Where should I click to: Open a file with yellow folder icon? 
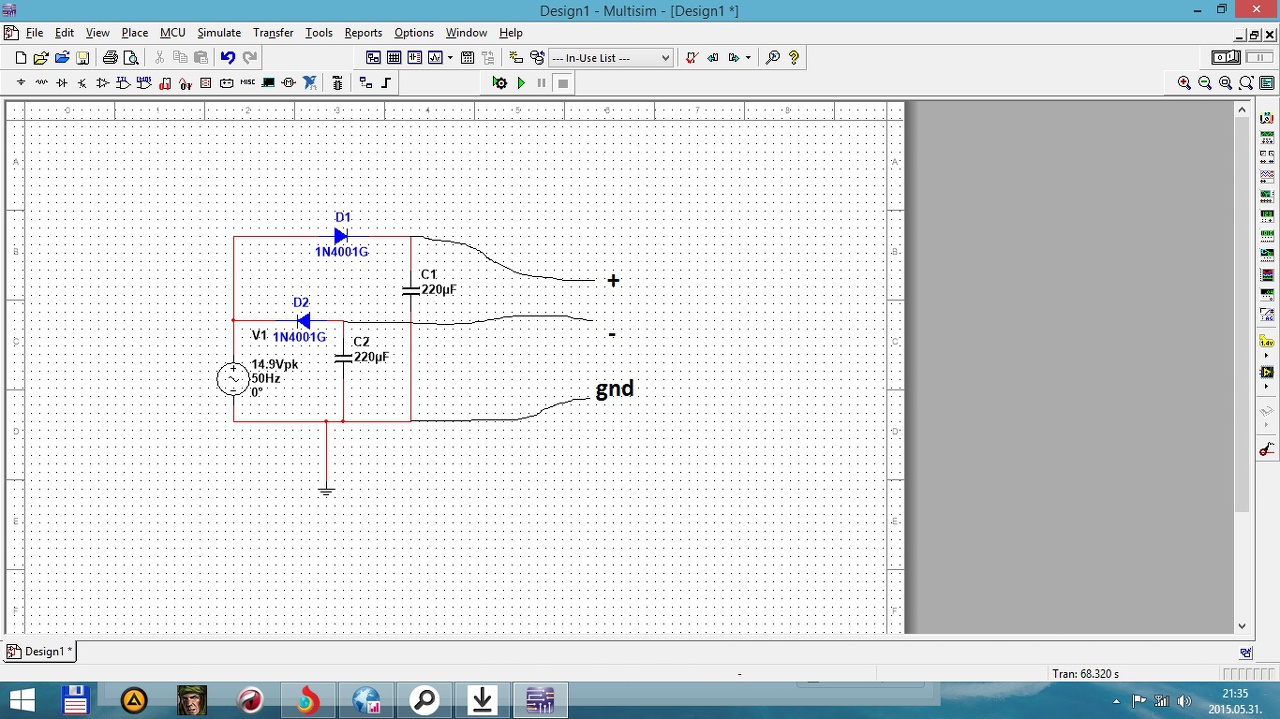click(x=41, y=58)
